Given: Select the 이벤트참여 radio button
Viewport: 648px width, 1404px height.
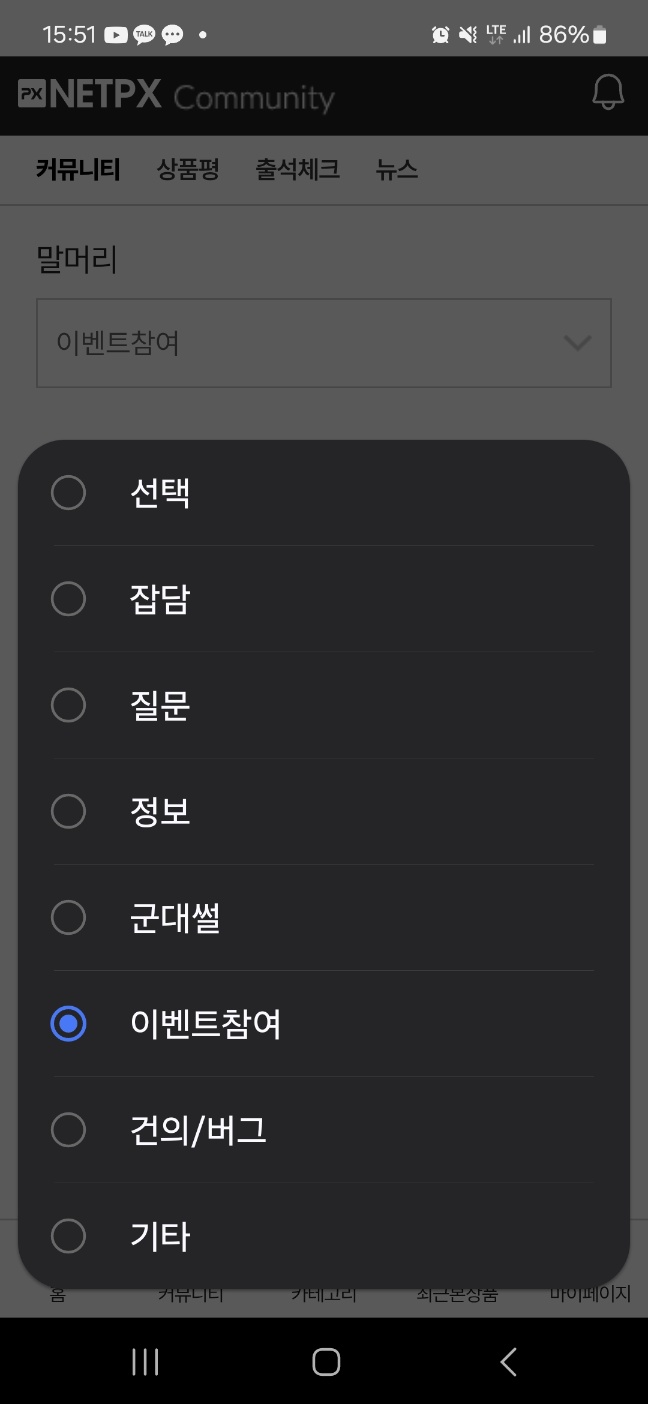Looking at the screenshot, I should pyautogui.click(x=68, y=1023).
